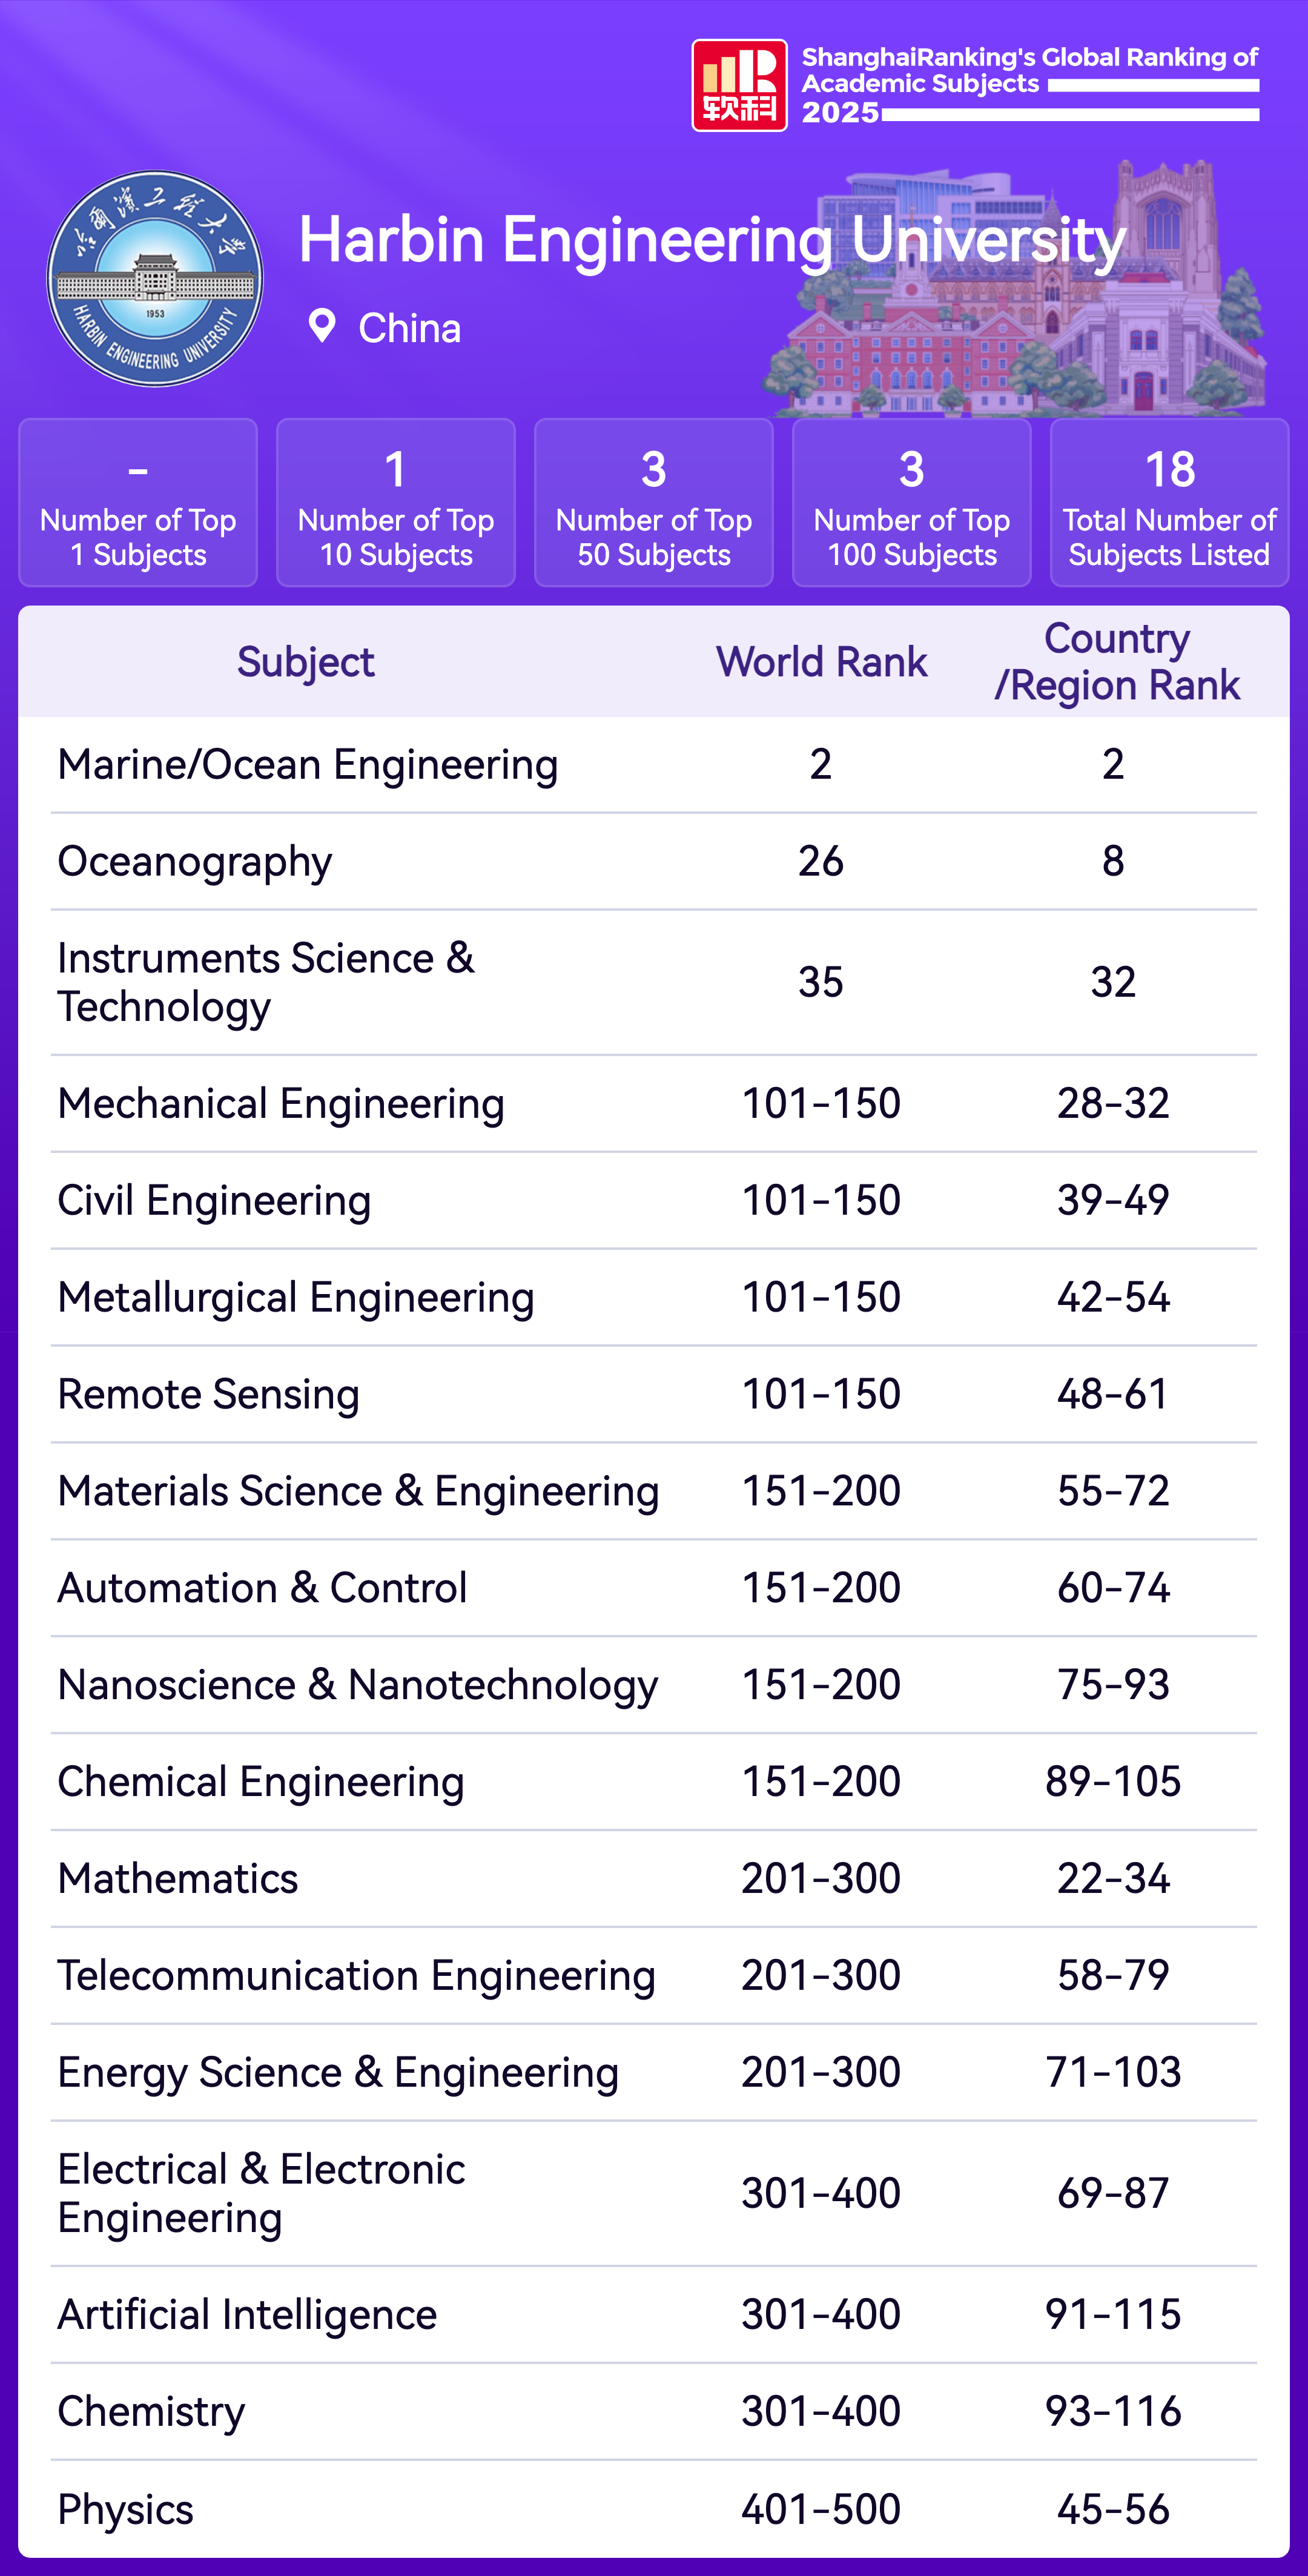Click the location pin icon beside China
Image resolution: width=1308 pixels, height=2576 pixels.
click(322, 326)
